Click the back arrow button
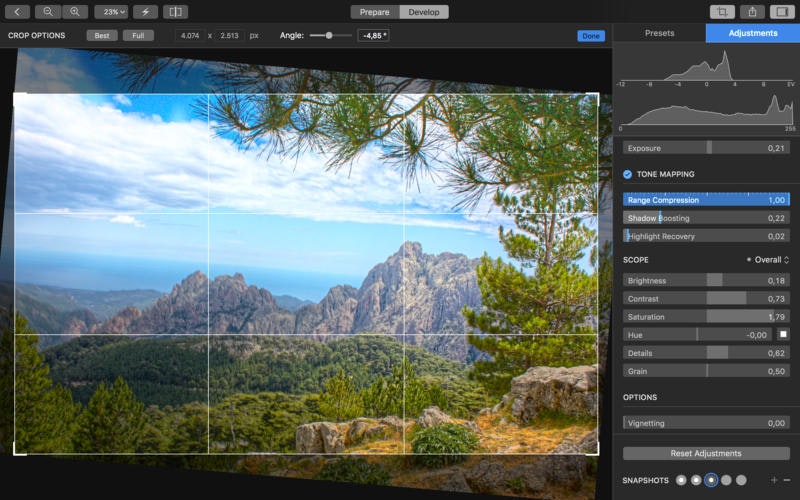Screen dimensions: 800x500 coord(17,12)
